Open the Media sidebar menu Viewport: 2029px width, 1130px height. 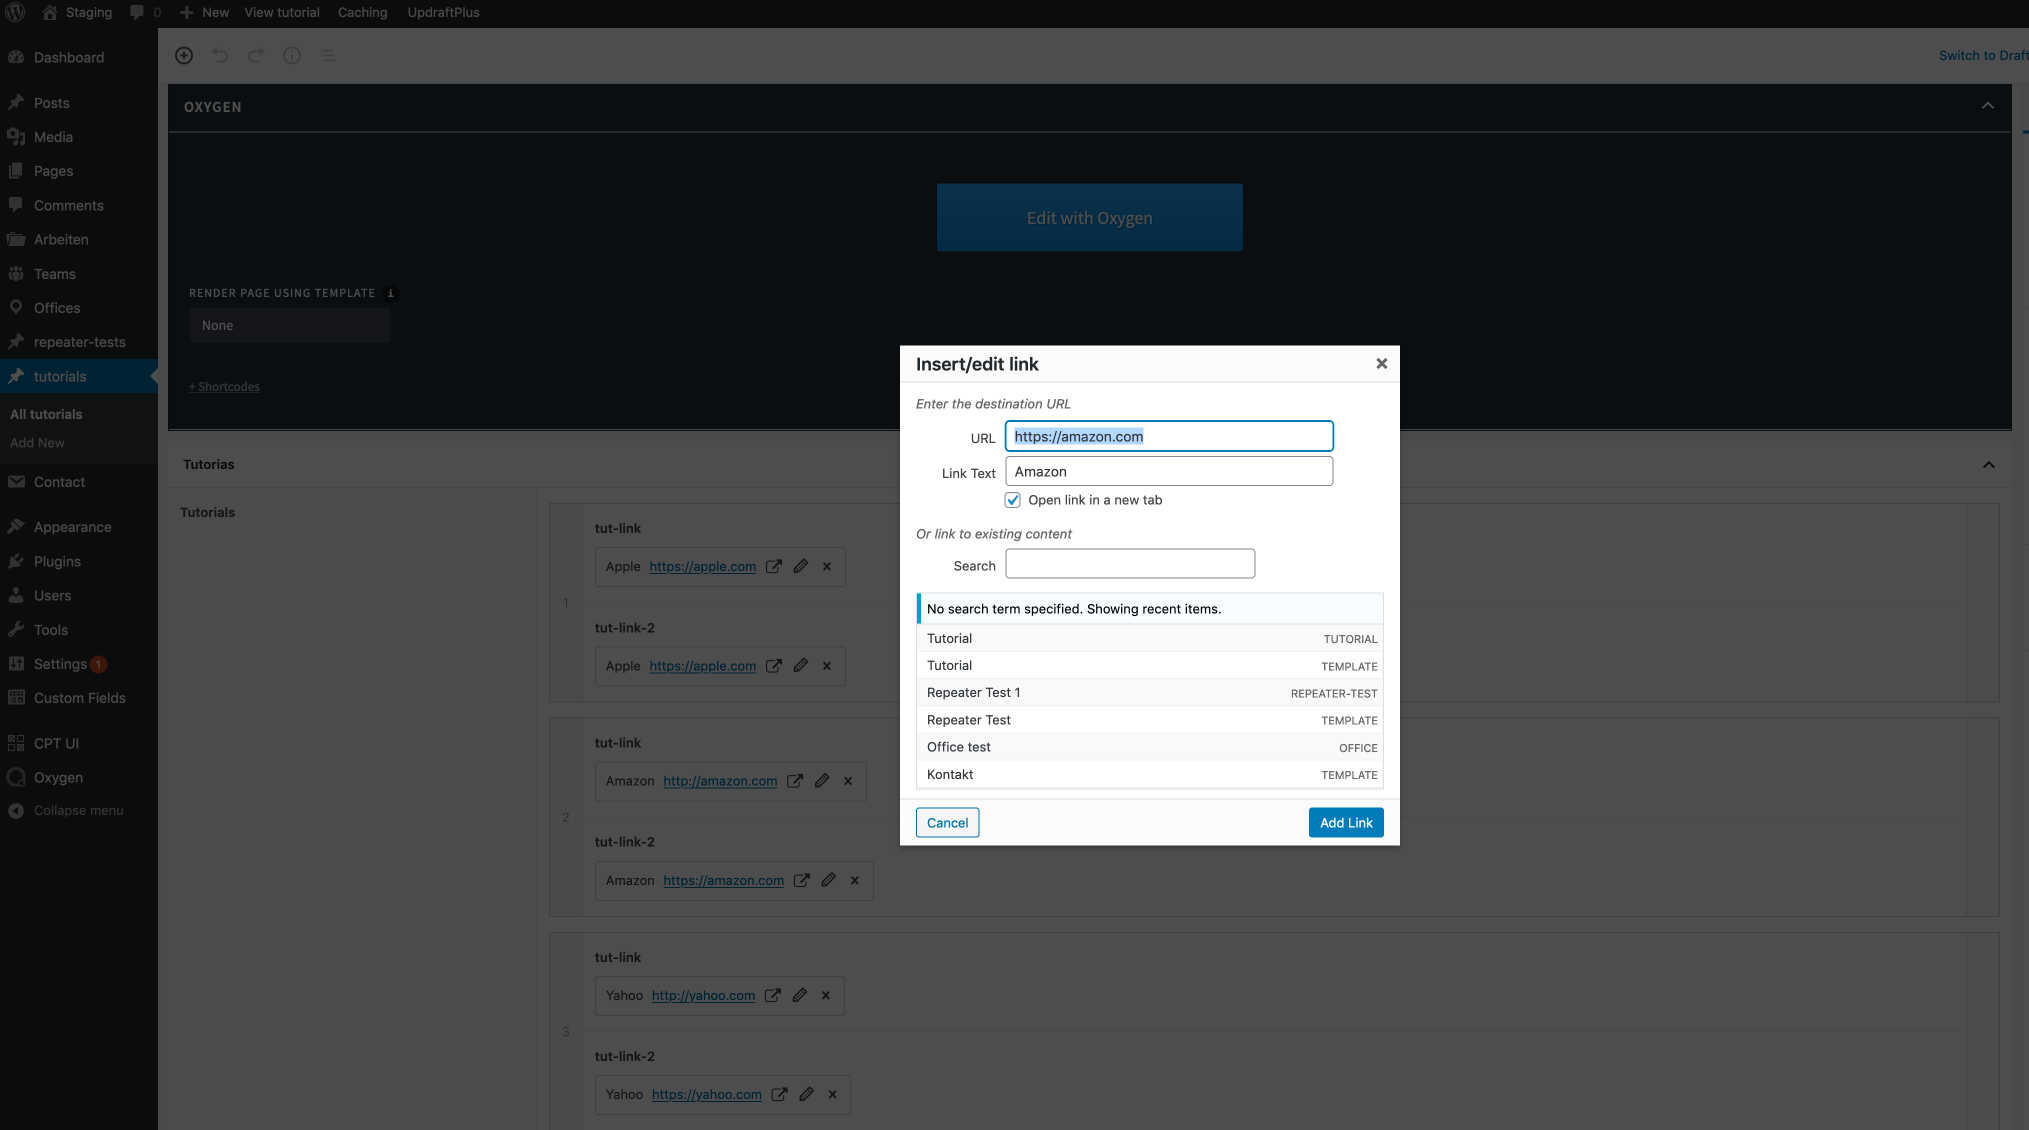click(x=79, y=137)
